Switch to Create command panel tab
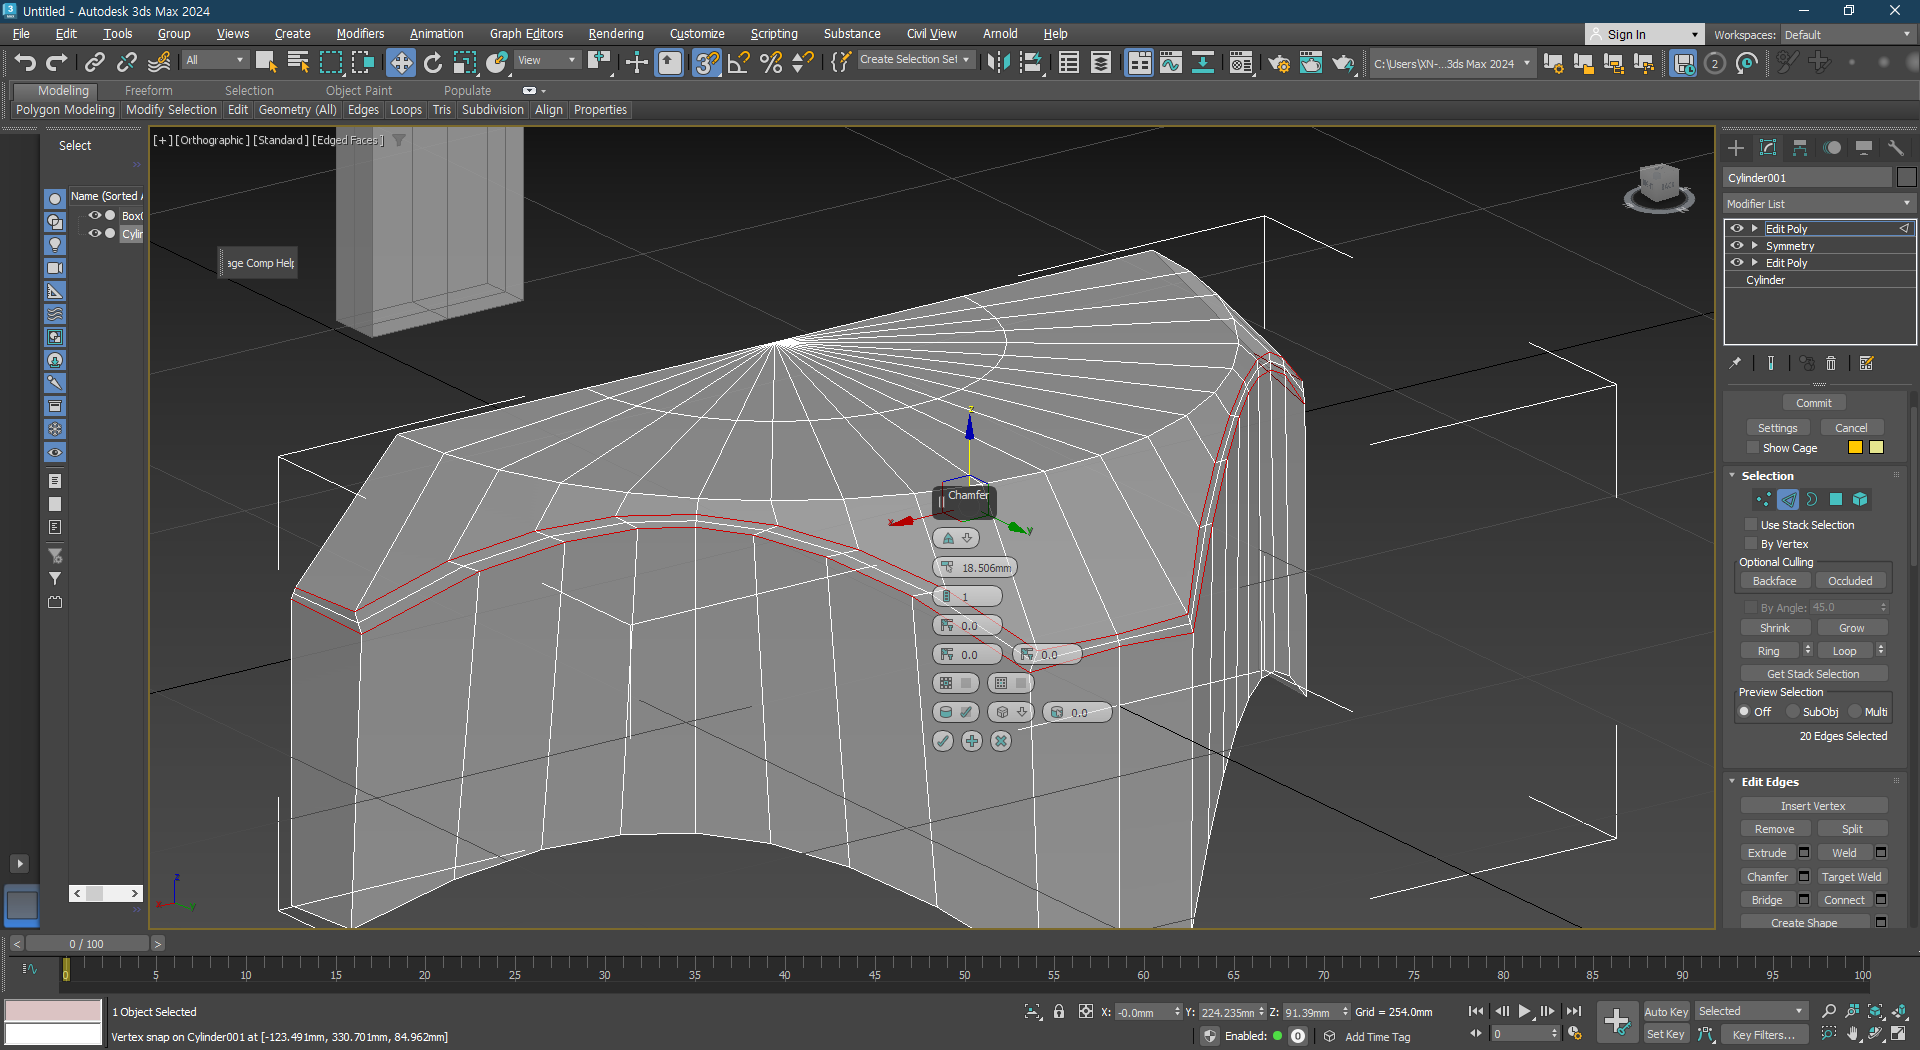This screenshot has height=1050, width=1920. tap(1736, 148)
